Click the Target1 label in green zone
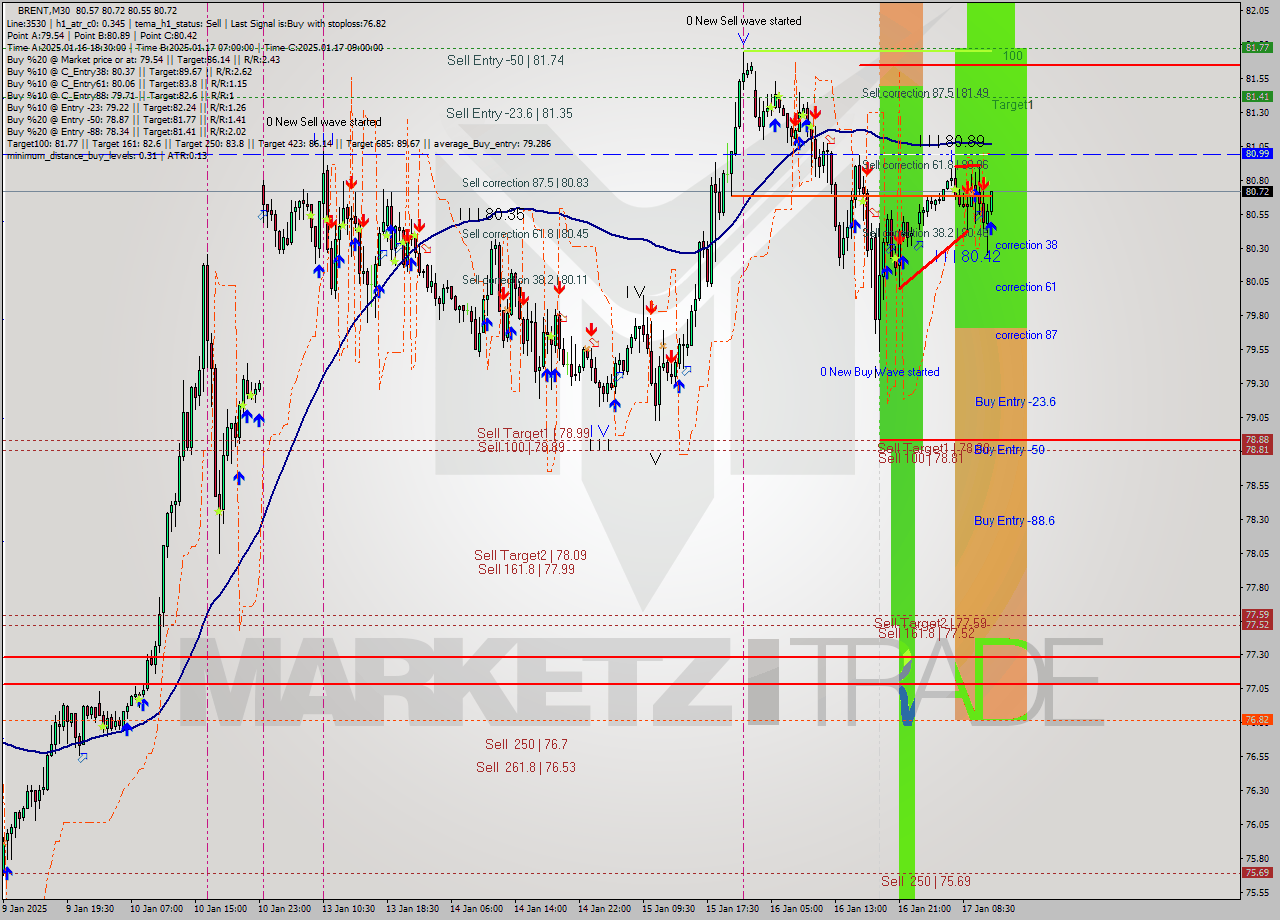 [x=1012, y=104]
